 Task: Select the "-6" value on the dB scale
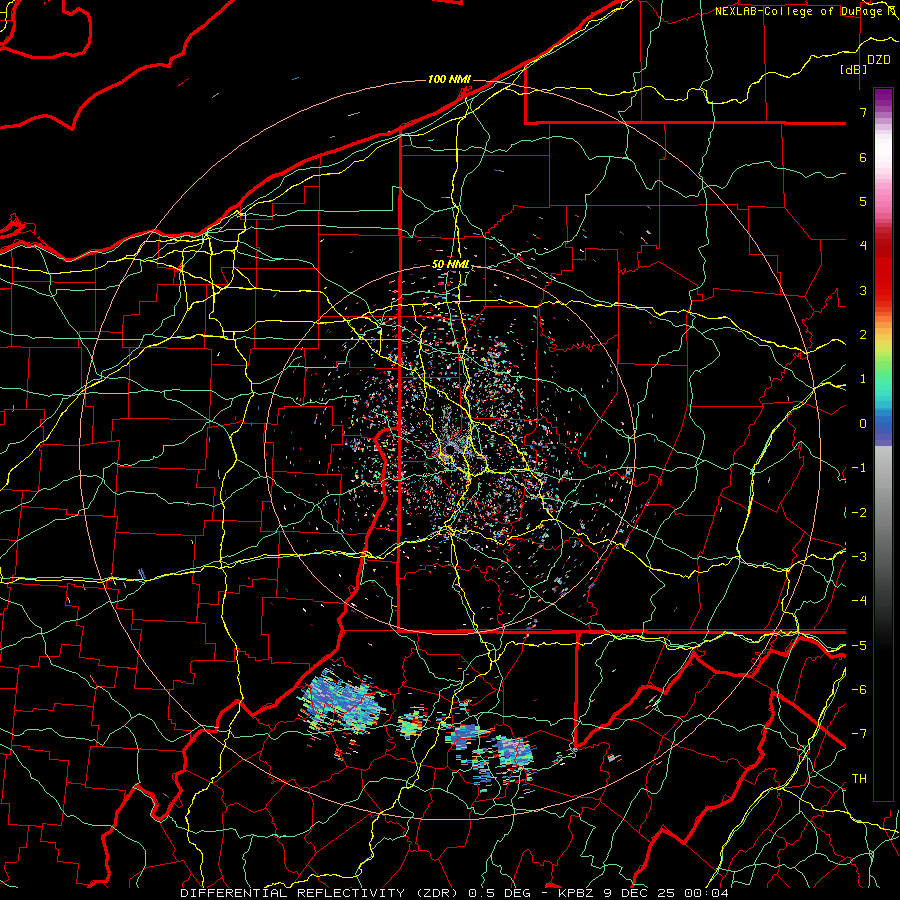pos(859,690)
